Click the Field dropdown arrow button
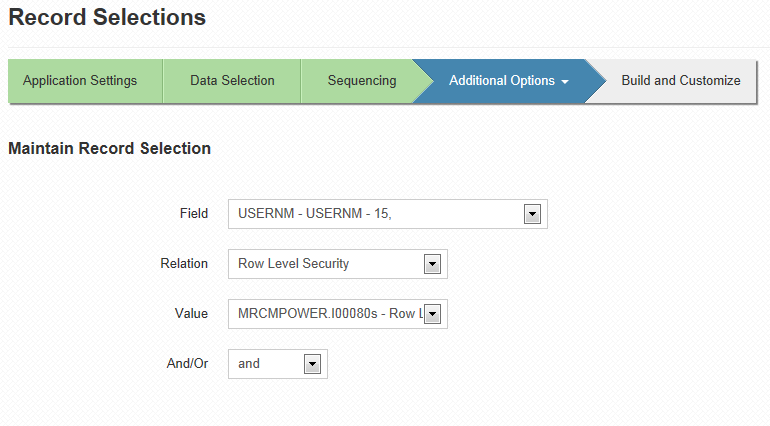Image resolution: width=770 pixels, height=426 pixels. click(x=532, y=214)
